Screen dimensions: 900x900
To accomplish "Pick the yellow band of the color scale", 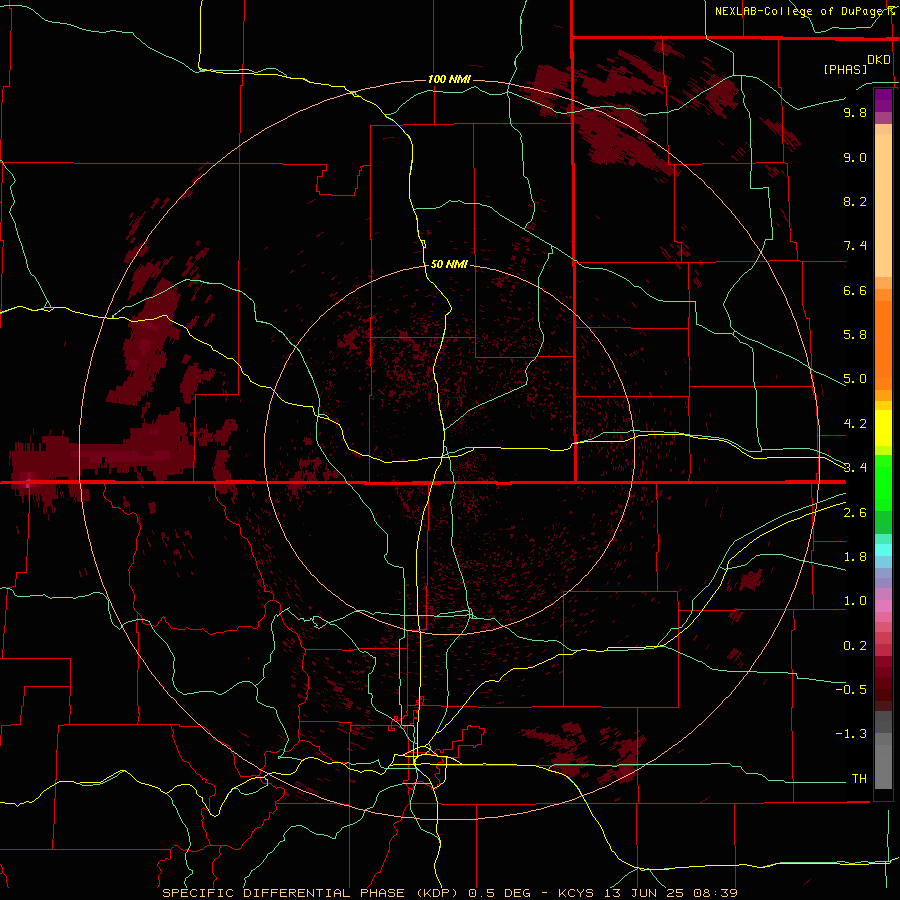I will [883, 428].
